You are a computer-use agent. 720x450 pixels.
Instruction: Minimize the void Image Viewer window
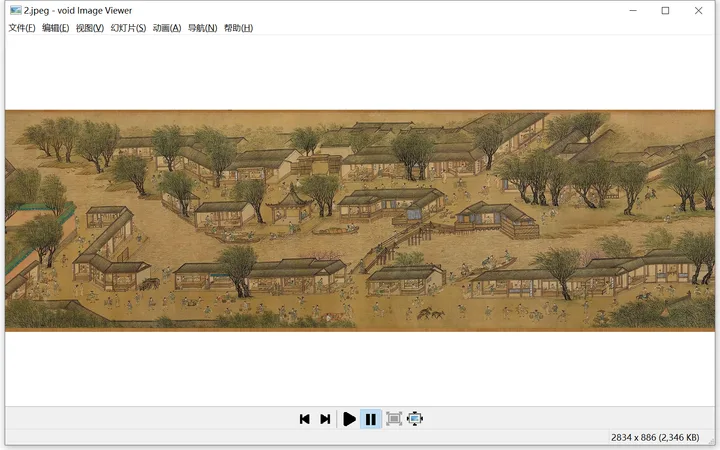coord(633,10)
